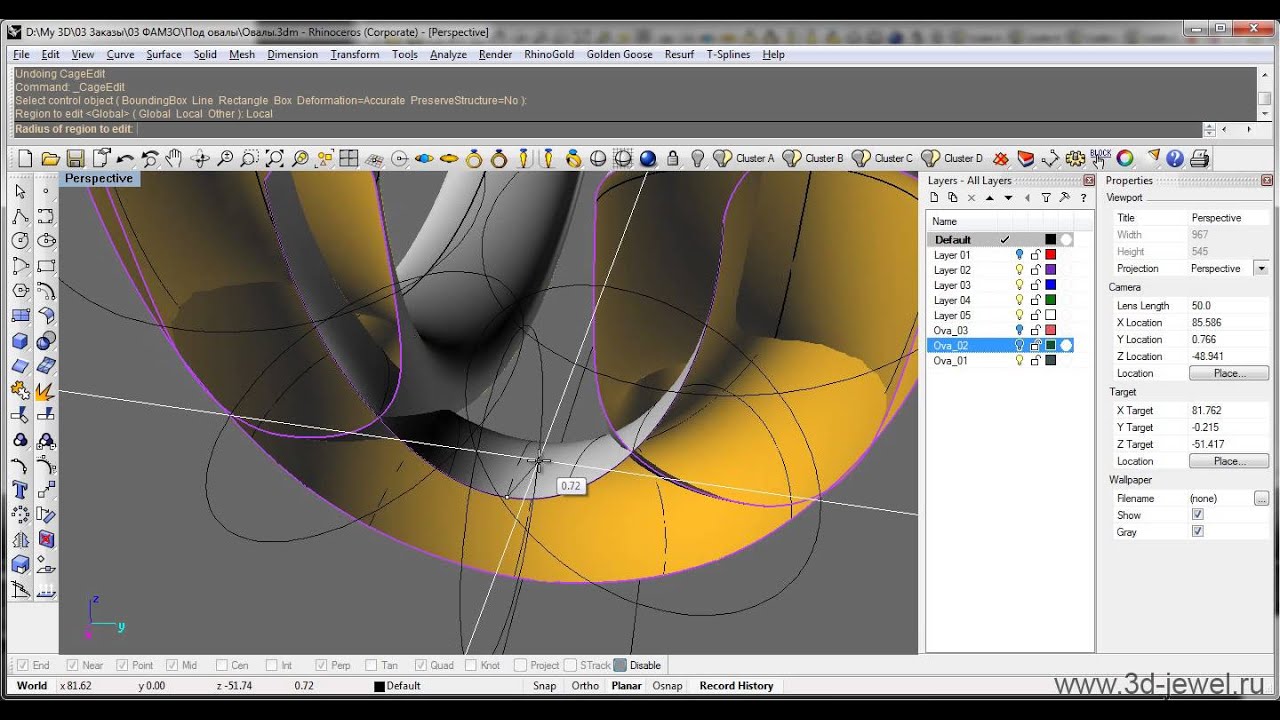Click the new layer icon in Layers panel
Screen dimensions: 1280x720
934,198
